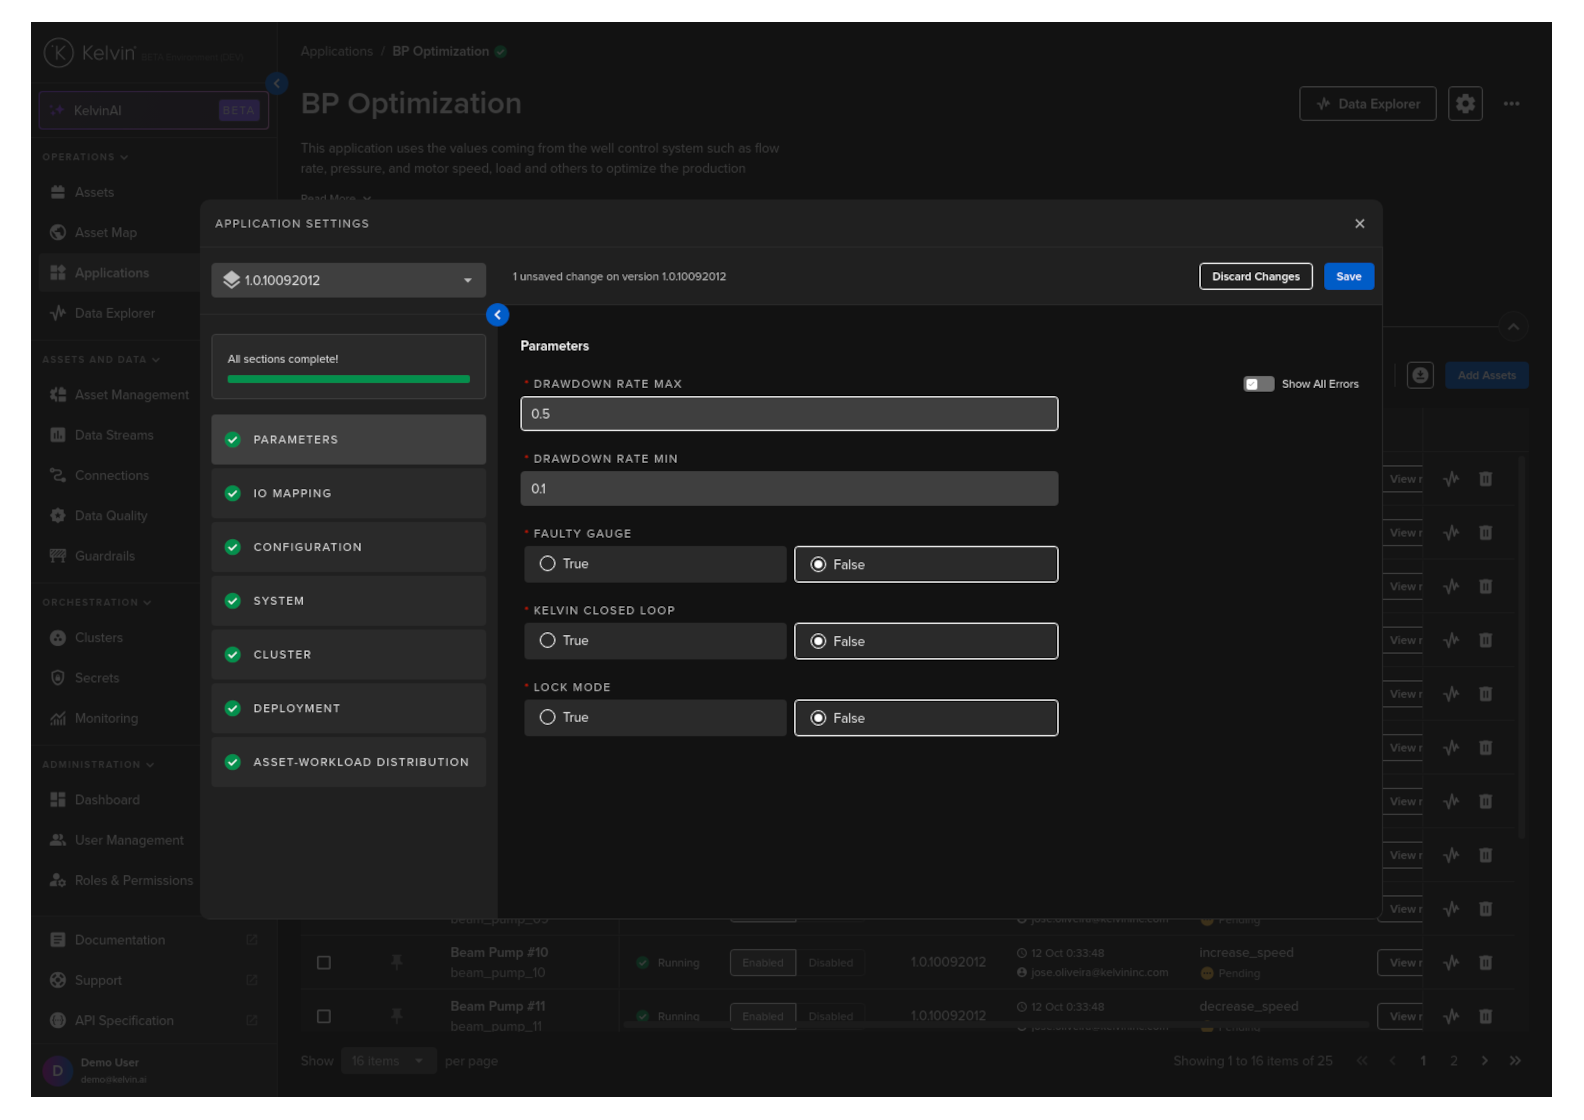Click the waveform icon in Beam Pump #11 row
This screenshot has width=1584, height=1120.
click(1451, 1016)
